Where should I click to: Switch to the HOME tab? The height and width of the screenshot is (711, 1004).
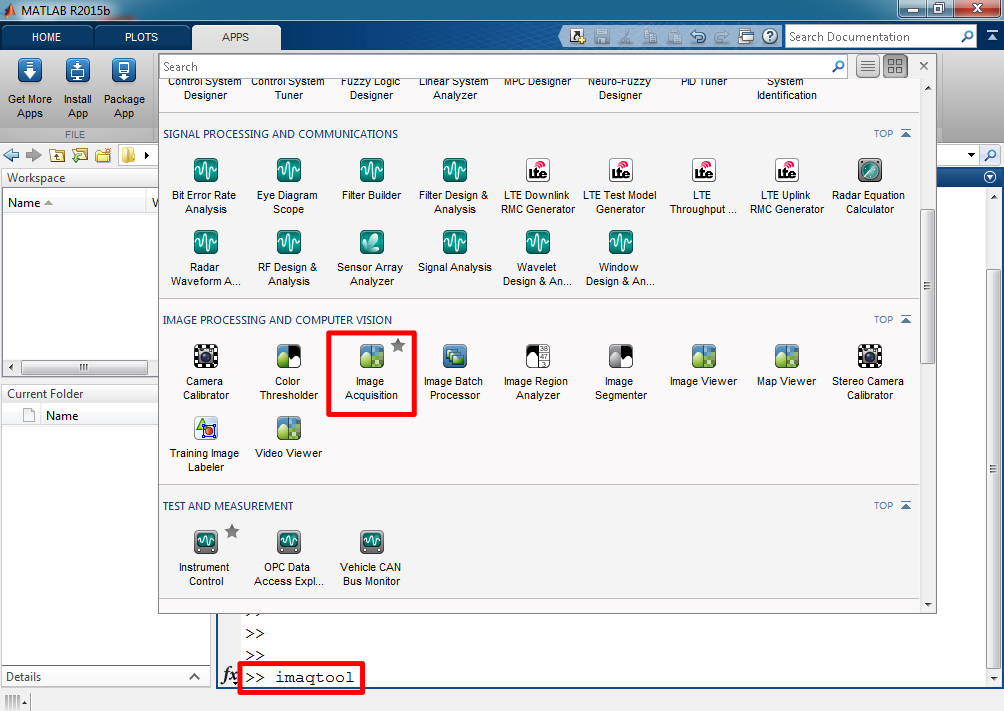tap(47, 37)
